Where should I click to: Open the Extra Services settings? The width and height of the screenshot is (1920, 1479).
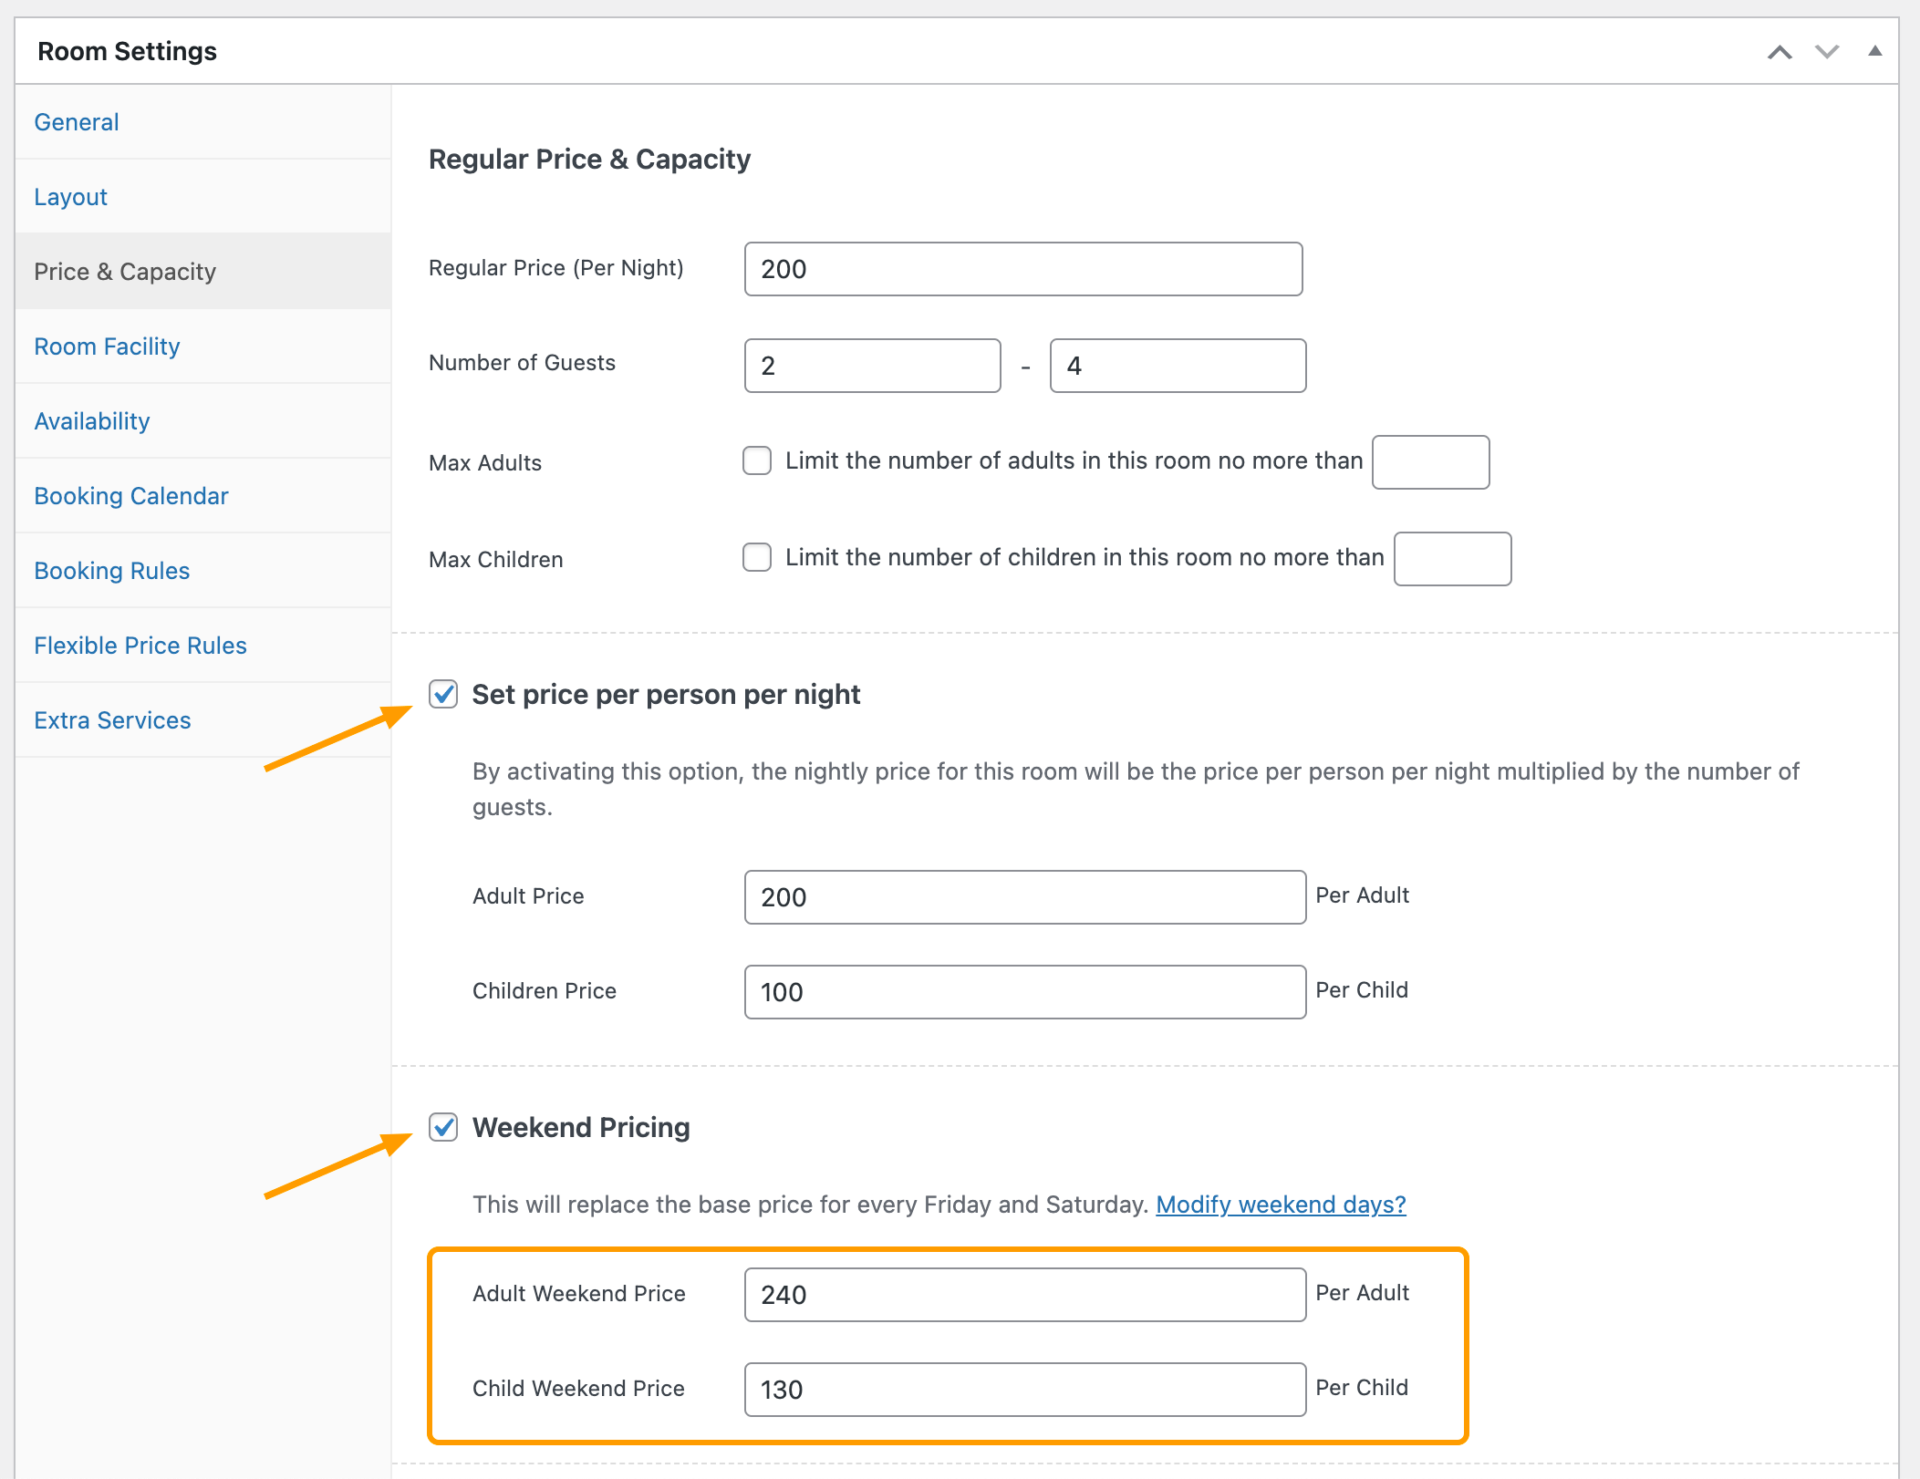[112, 719]
